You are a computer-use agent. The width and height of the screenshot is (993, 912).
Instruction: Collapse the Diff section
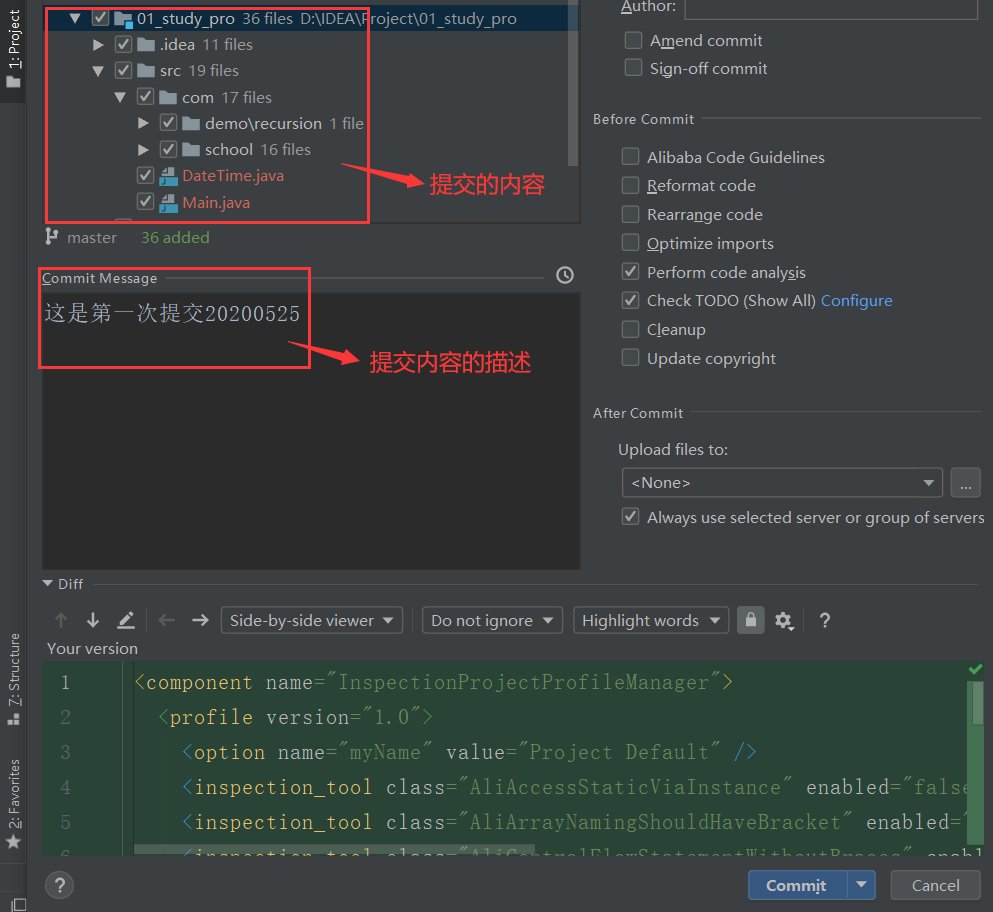[x=47, y=583]
